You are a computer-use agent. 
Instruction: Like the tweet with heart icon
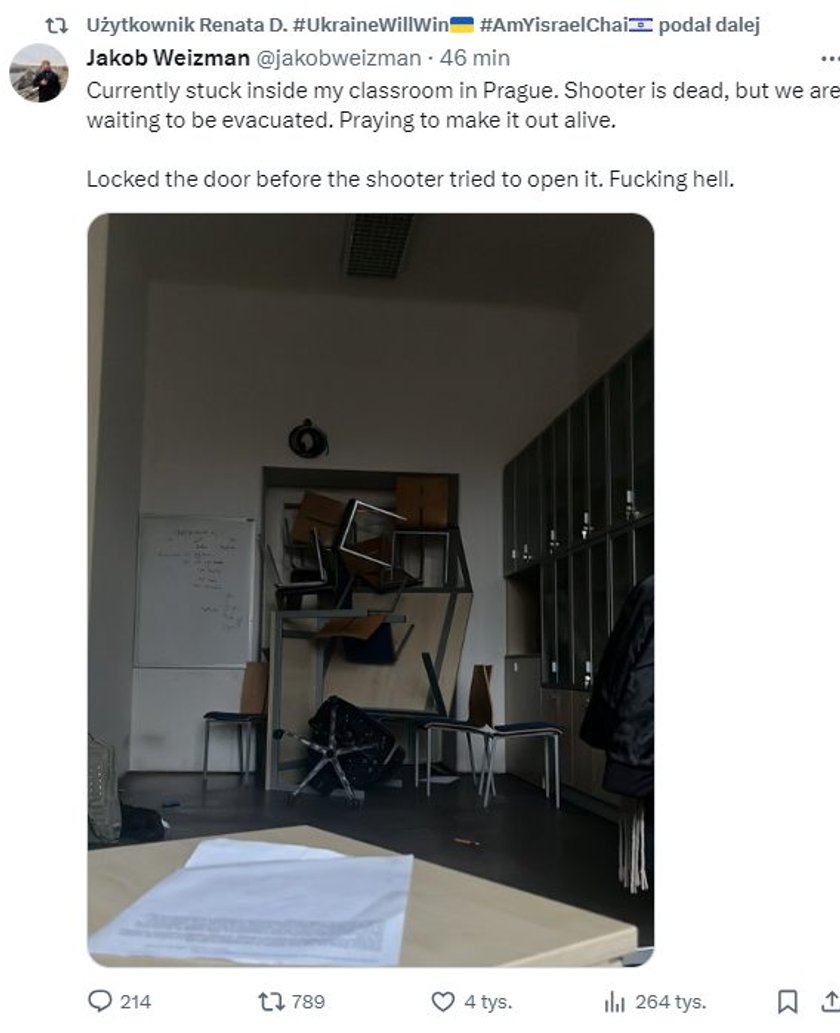443,1002
